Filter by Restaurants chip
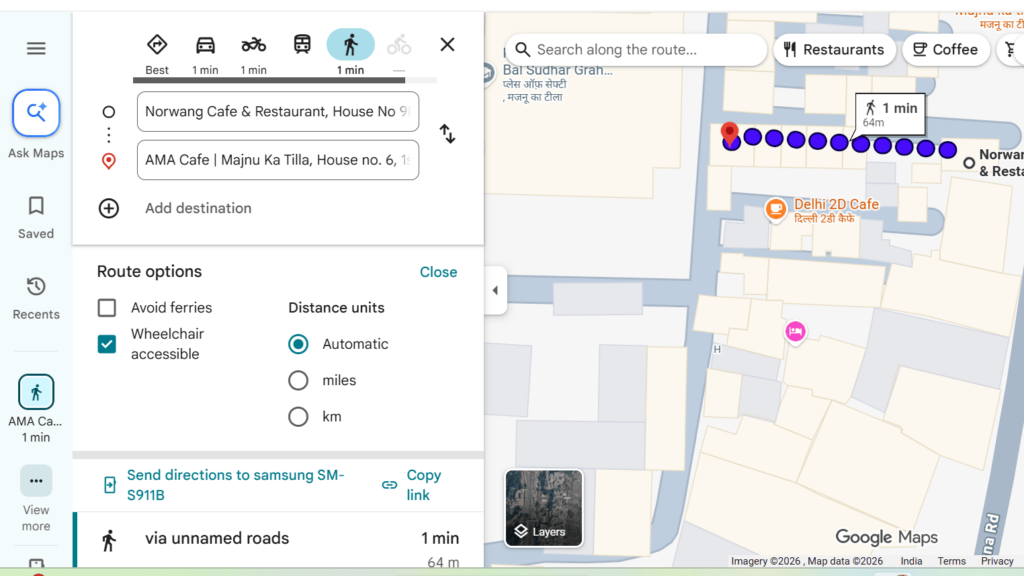This screenshot has width=1024, height=576. tap(834, 50)
